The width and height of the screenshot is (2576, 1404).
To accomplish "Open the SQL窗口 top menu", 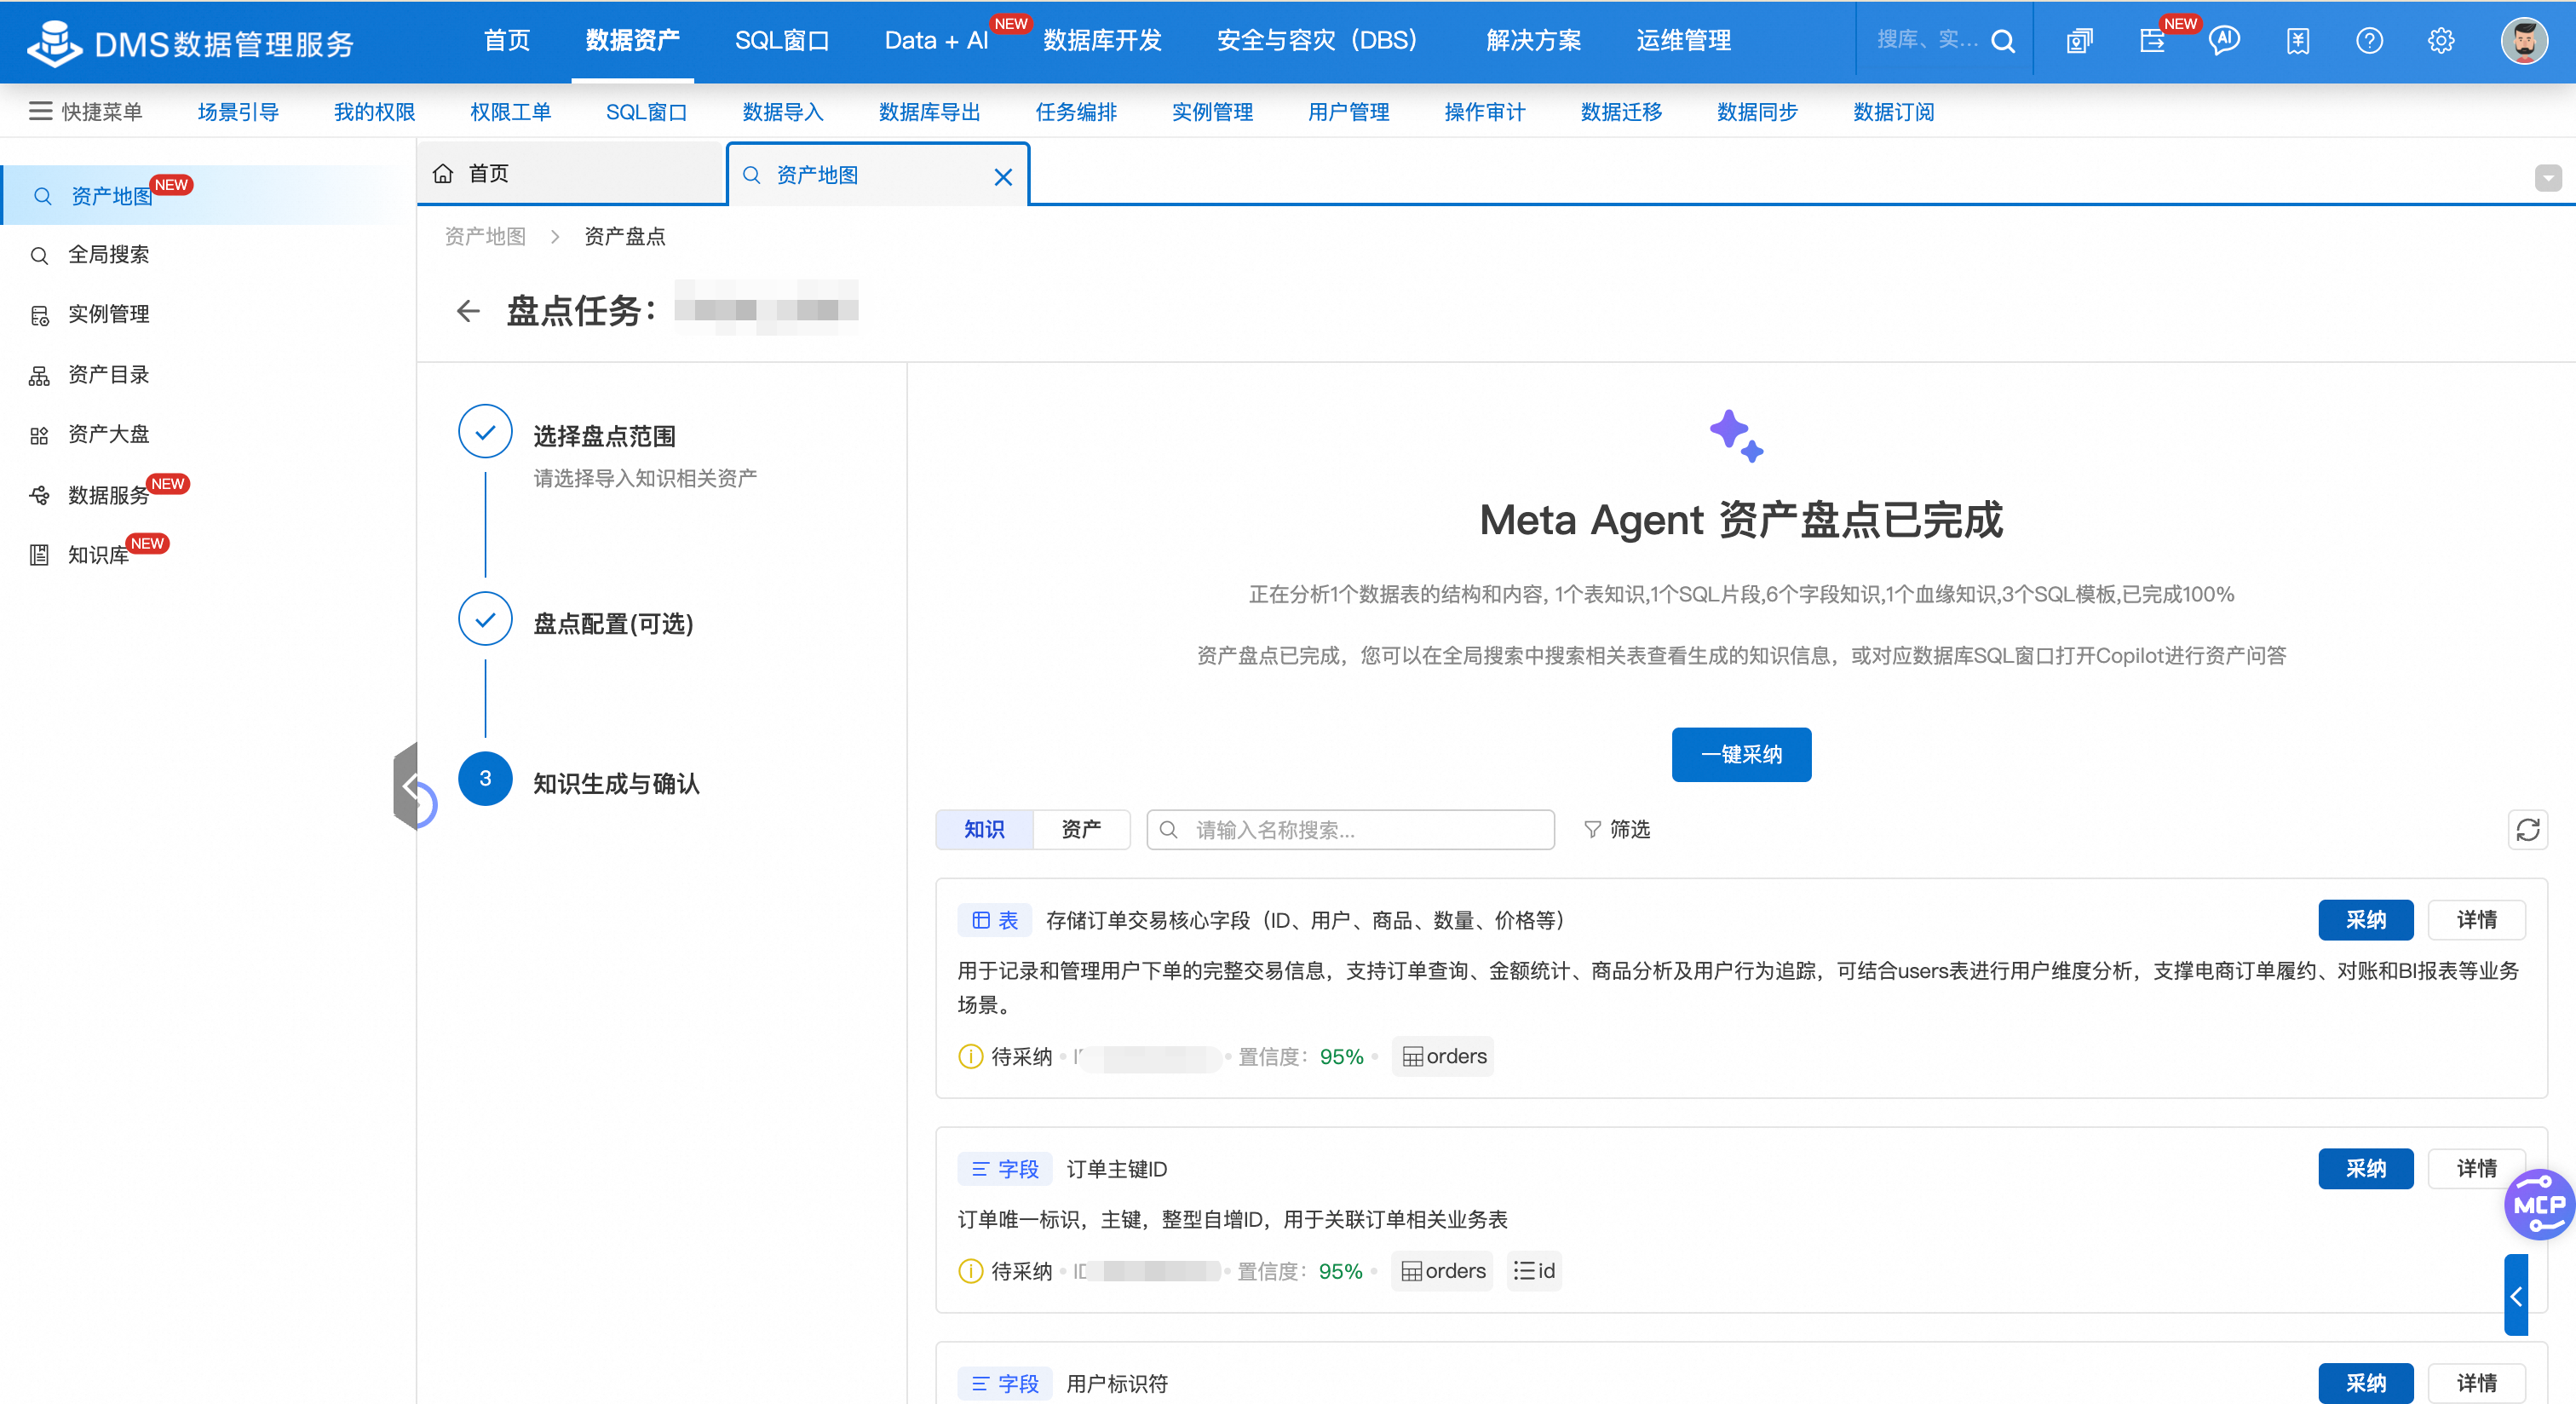I will tap(781, 41).
